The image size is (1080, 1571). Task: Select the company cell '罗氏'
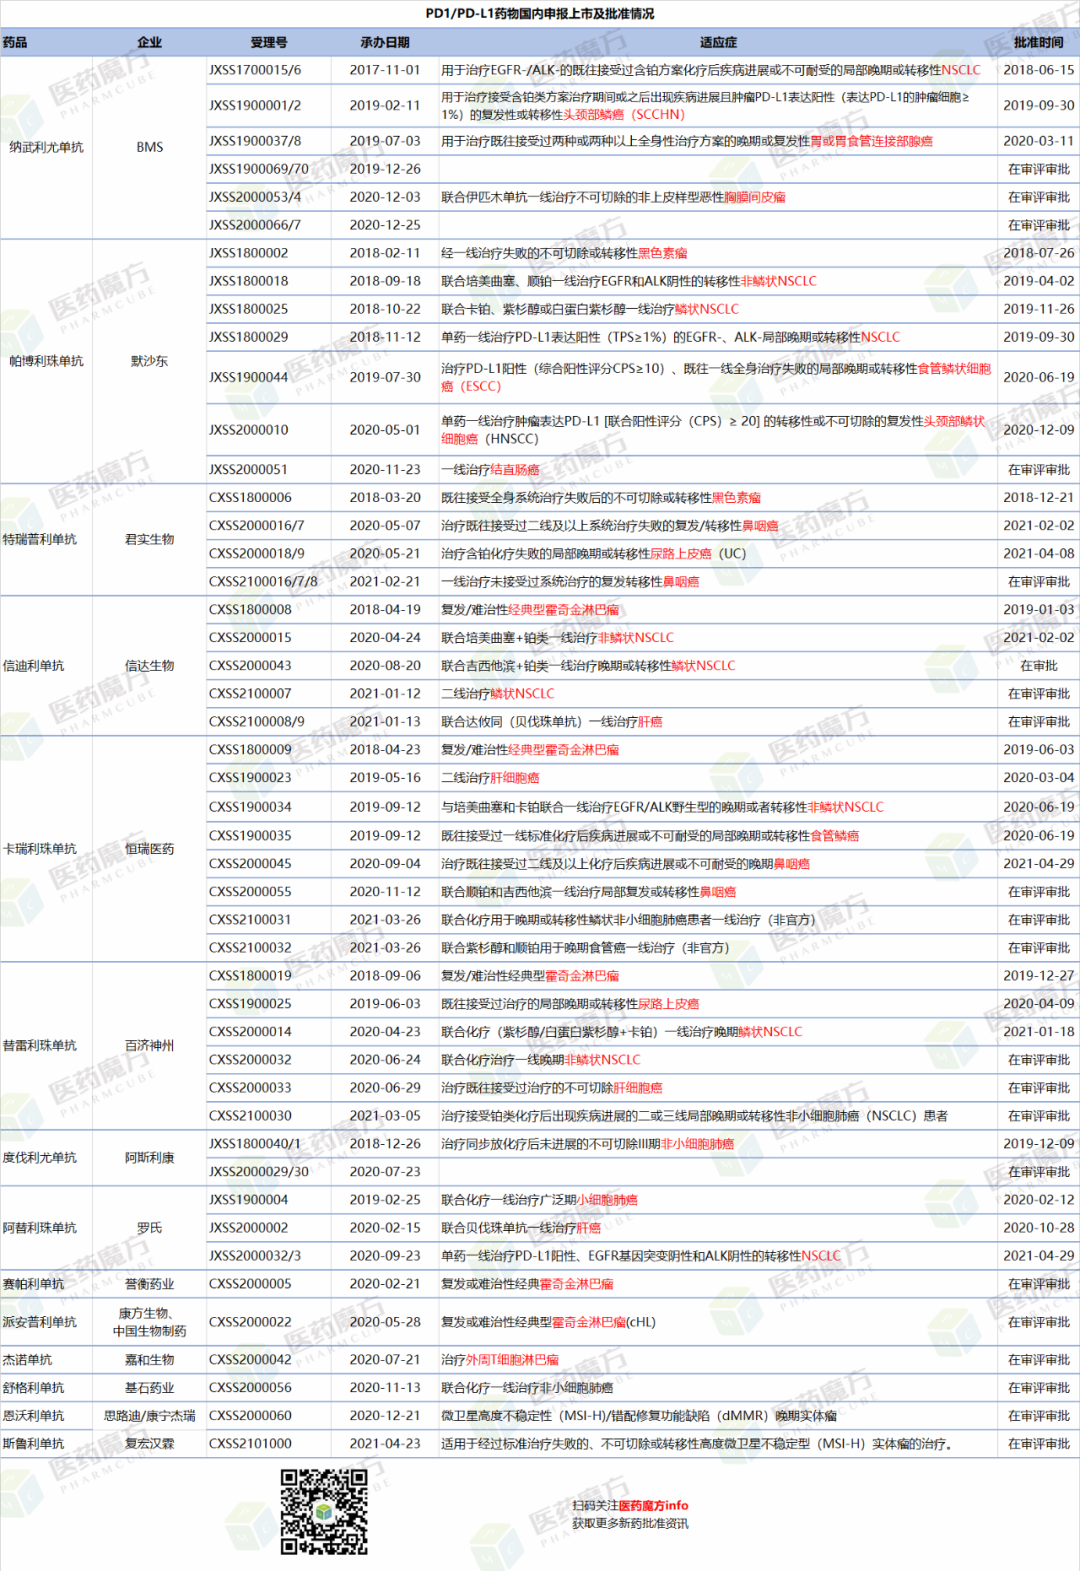pos(150,1227)
